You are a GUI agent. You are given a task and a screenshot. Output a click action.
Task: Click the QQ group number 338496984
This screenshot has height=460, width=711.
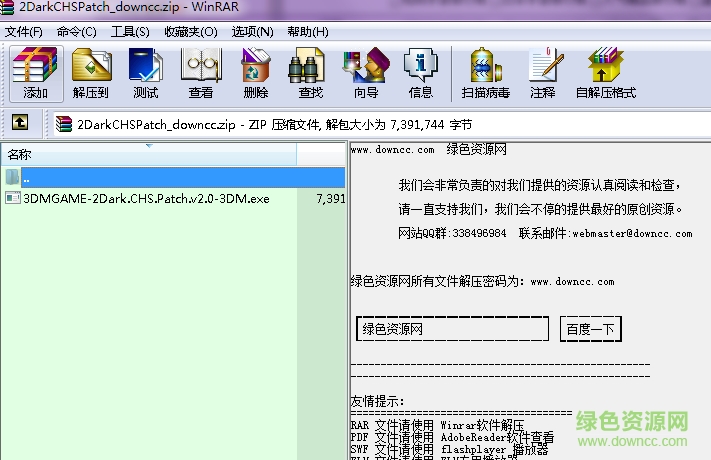pyautogui.click(x=479, y=234)
